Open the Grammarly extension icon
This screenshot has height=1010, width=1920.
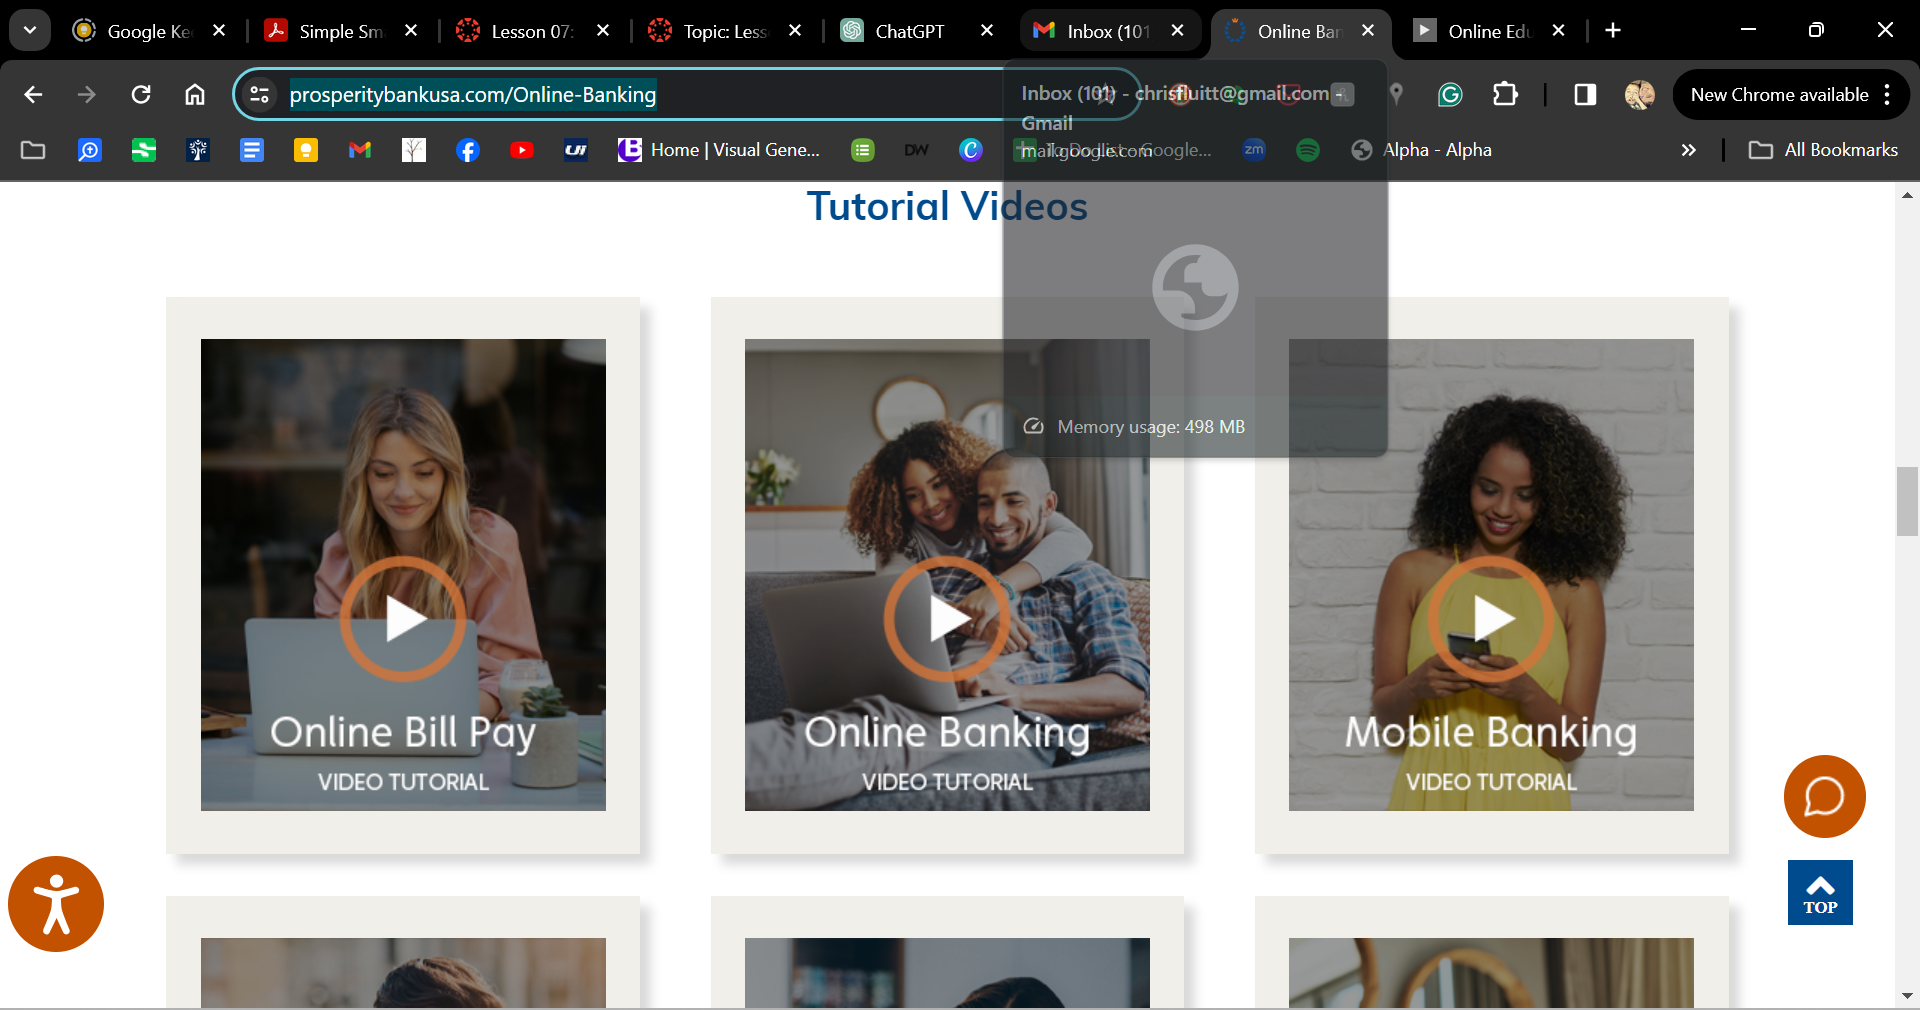point(1450,95)
